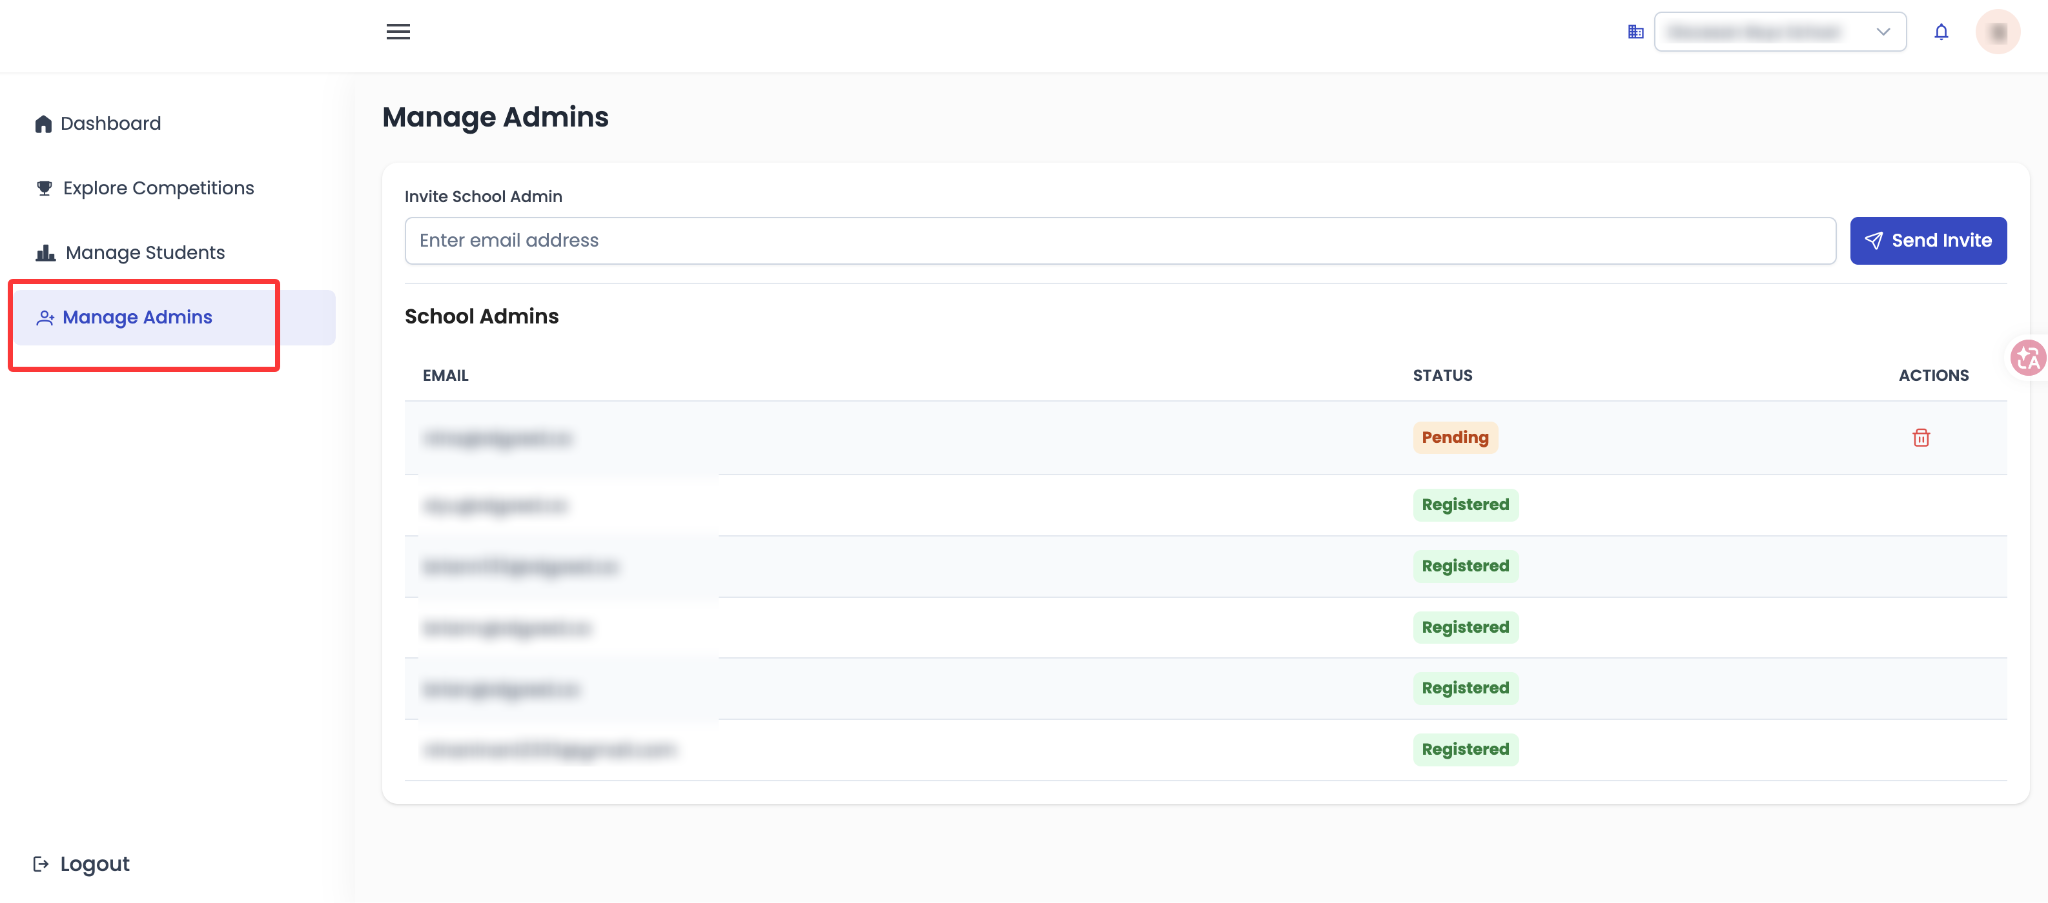Click the Invite School Admin label

click(x=483, y=197)
